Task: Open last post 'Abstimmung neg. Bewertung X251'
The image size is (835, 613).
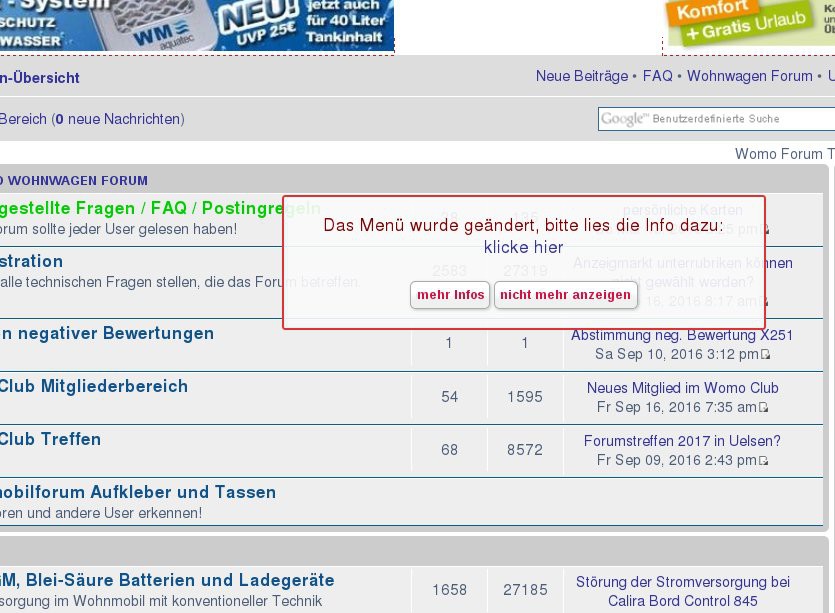Action: pos(682,335)
